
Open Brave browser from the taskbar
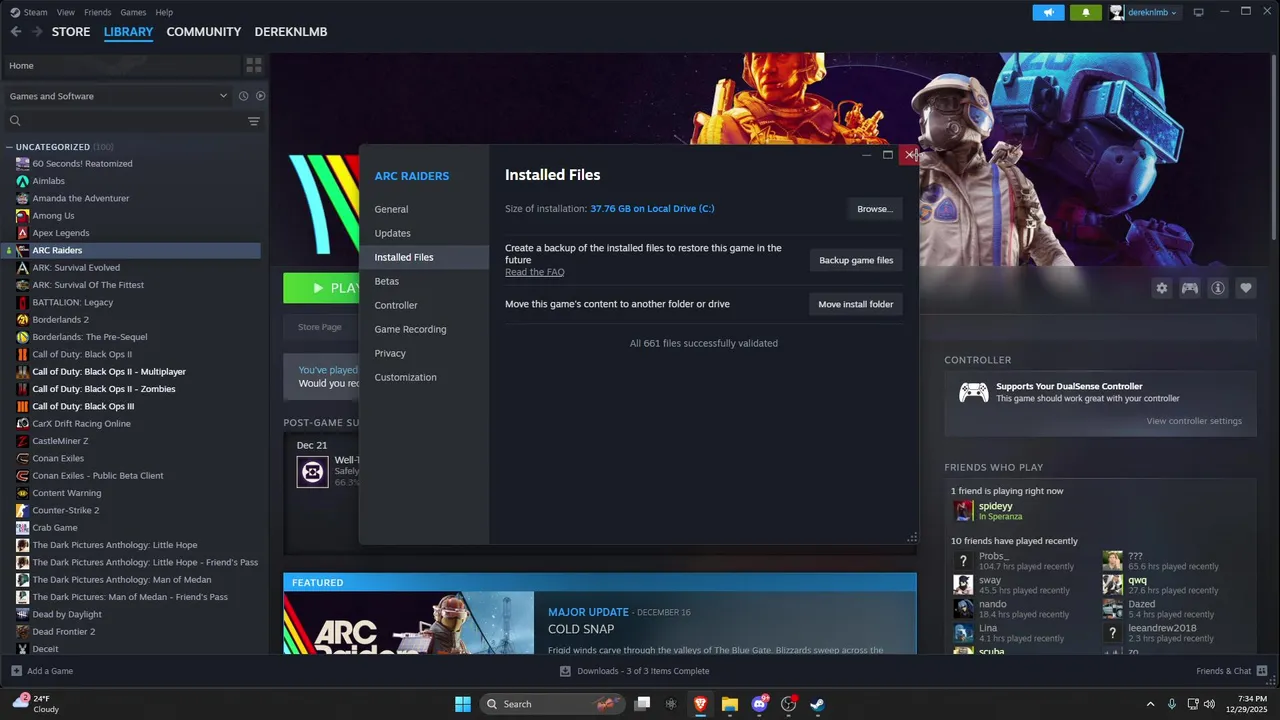tap(701, 704)
